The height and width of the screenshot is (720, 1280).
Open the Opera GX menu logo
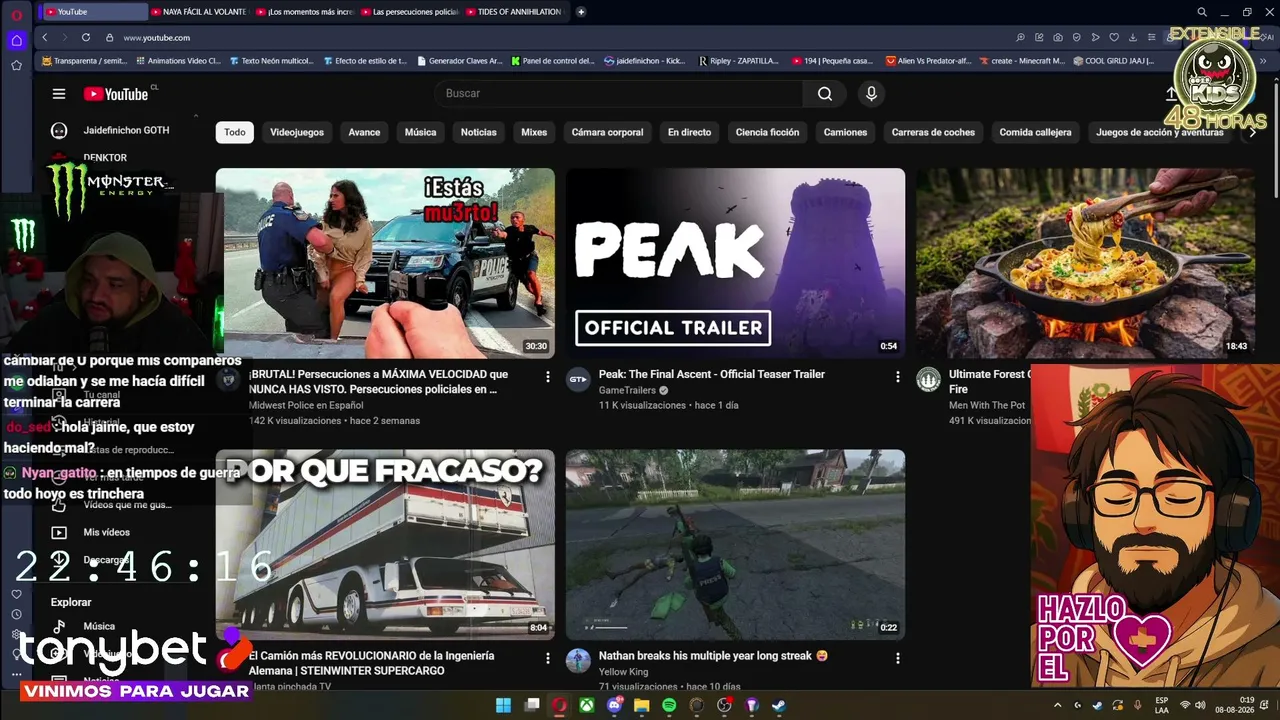(16, 13)
